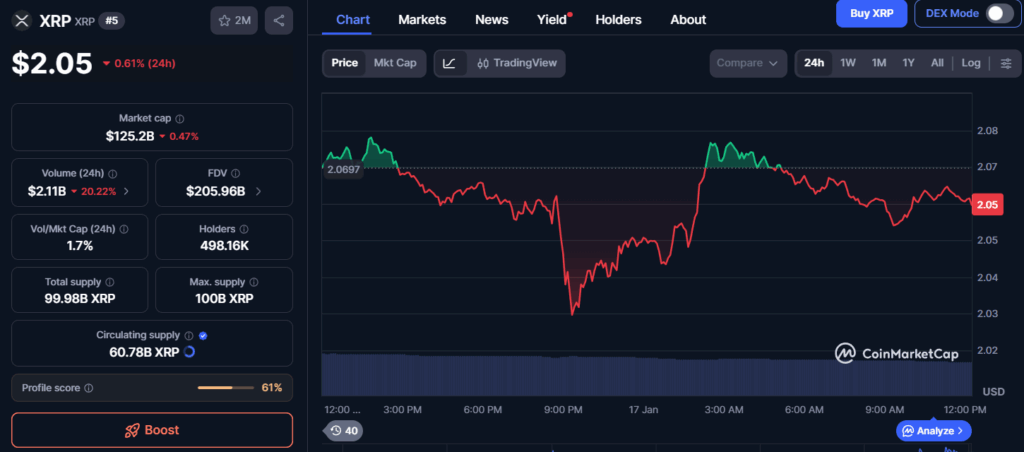Switch to line chart icon view

pos(450,63)
